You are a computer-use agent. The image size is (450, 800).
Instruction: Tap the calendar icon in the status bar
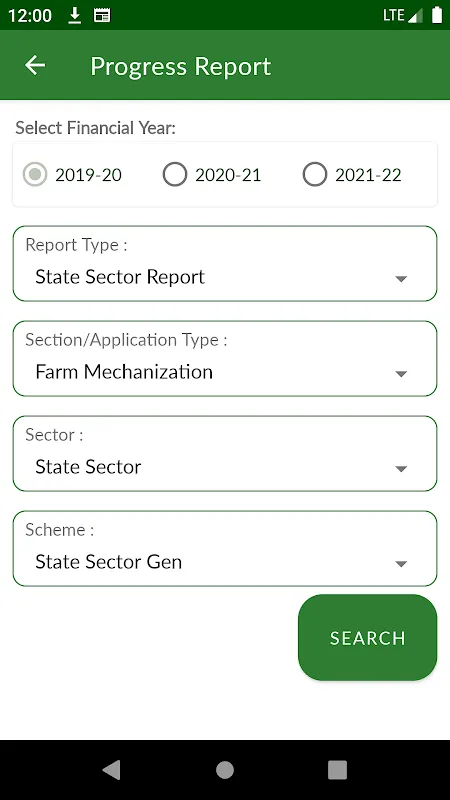click(102, 16)
